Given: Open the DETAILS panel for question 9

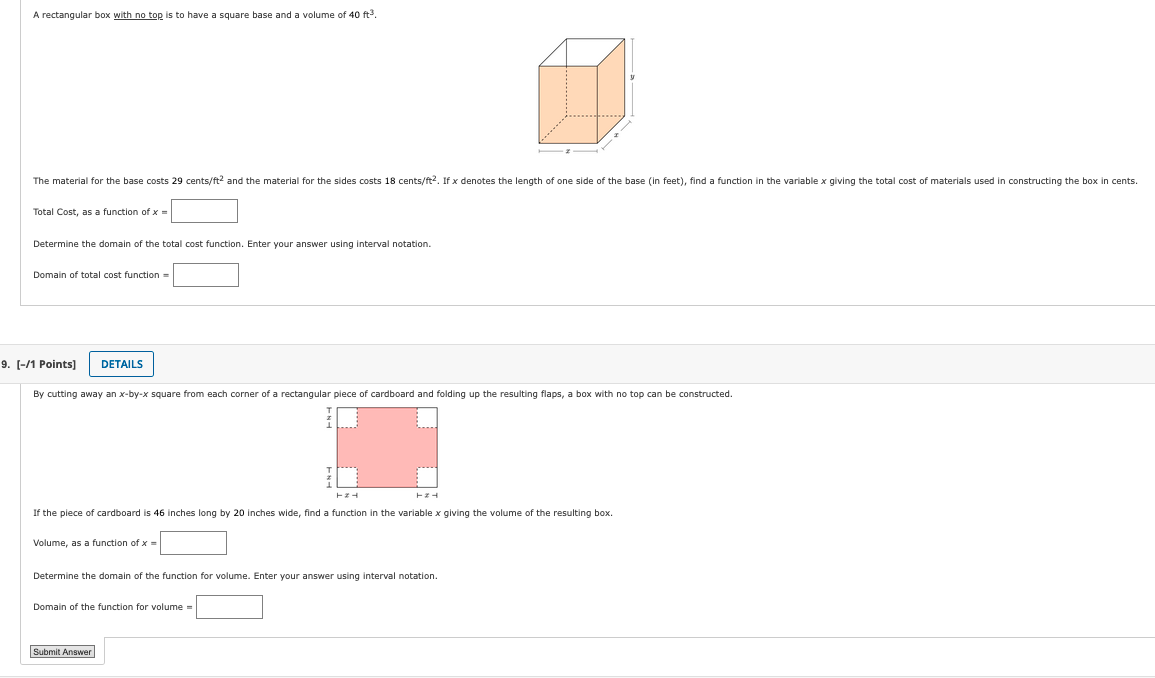Looking at the screenshot, I should 121,364.
